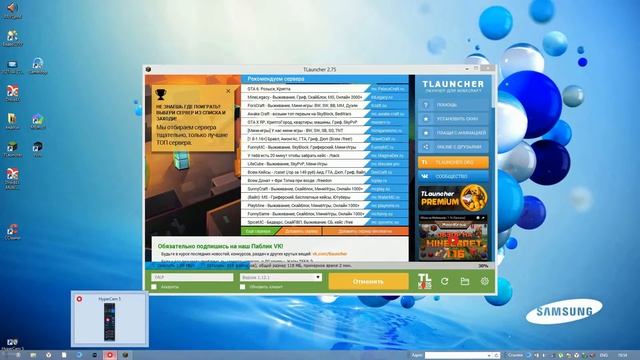640x360 pixels.
Task: Open the install skins sidebar item
Action: pyautogui.click(x=453, y=119)
